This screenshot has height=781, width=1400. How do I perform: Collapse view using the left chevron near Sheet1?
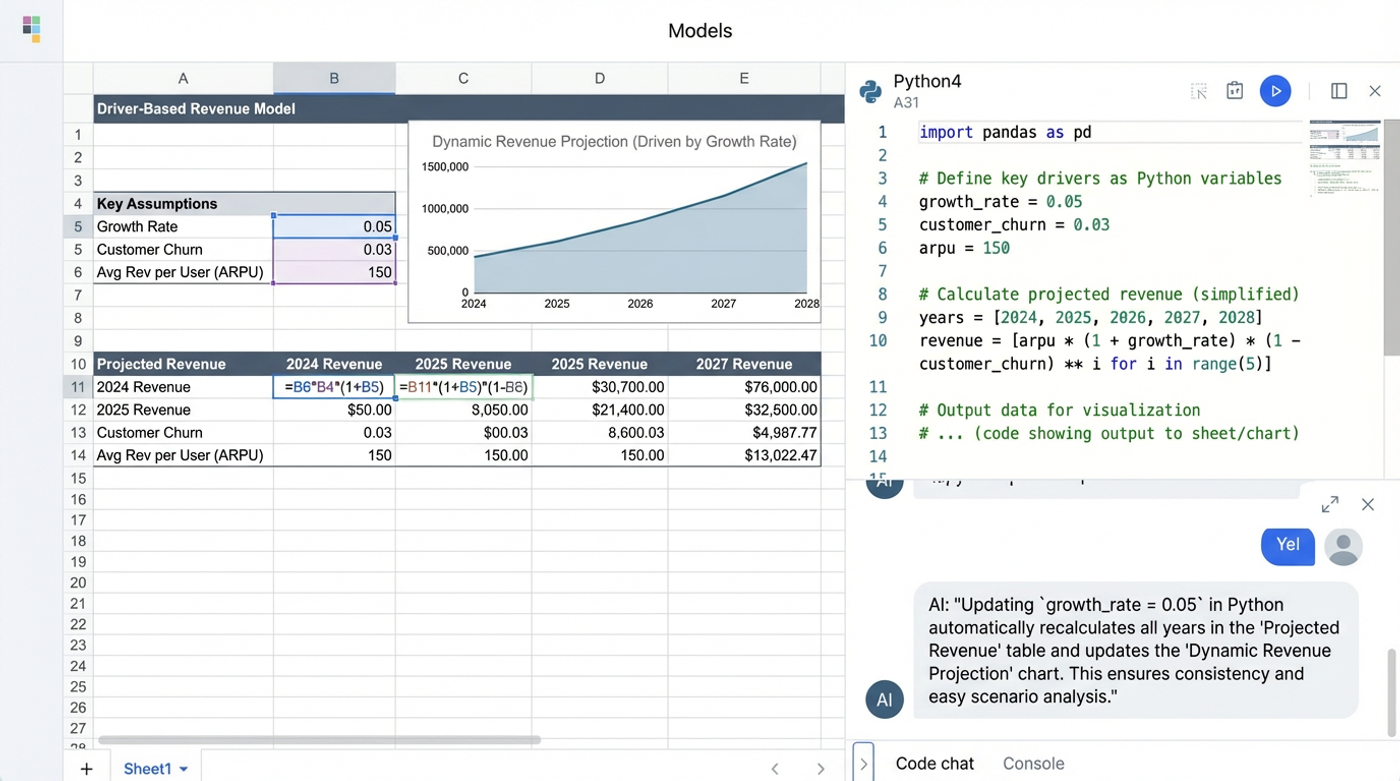(x=775, y=768)
